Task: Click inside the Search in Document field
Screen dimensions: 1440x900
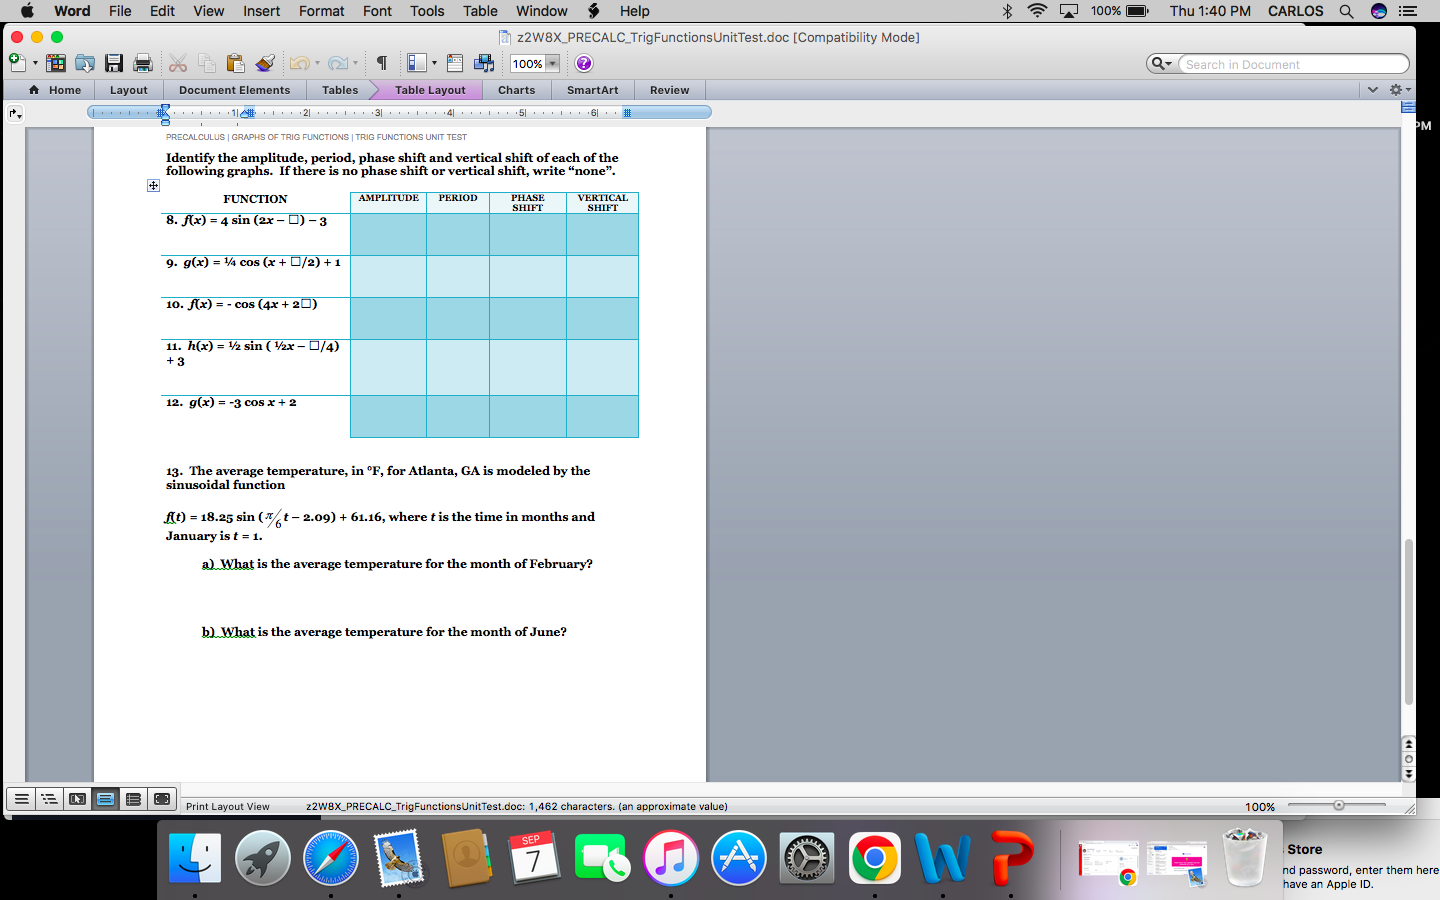Action: tap(1290, 63)
